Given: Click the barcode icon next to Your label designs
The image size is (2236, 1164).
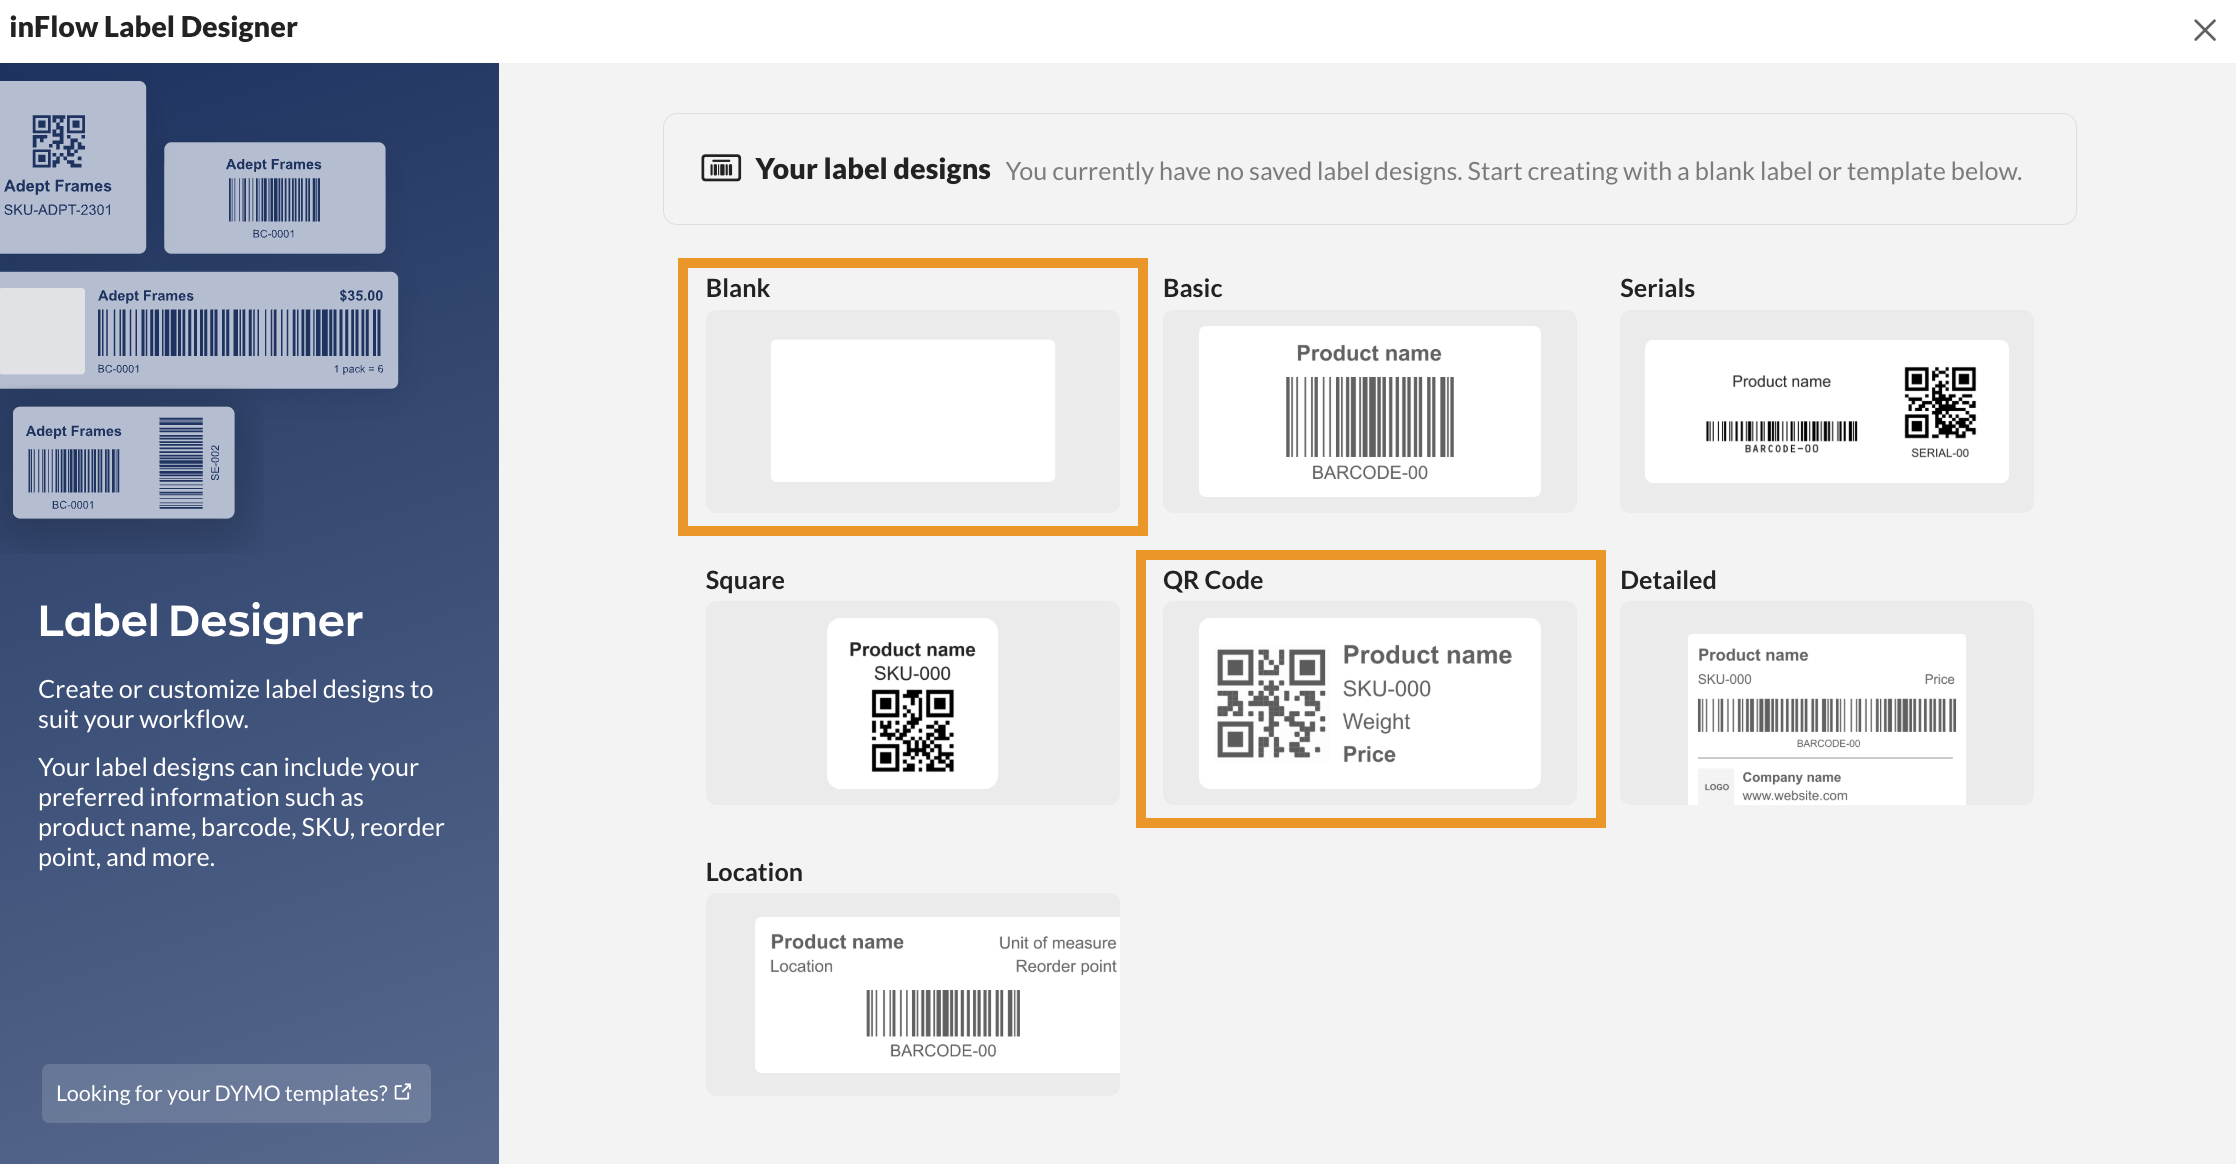Looking at the screenshot, I should pyautogui.click(x=721, y=168).
